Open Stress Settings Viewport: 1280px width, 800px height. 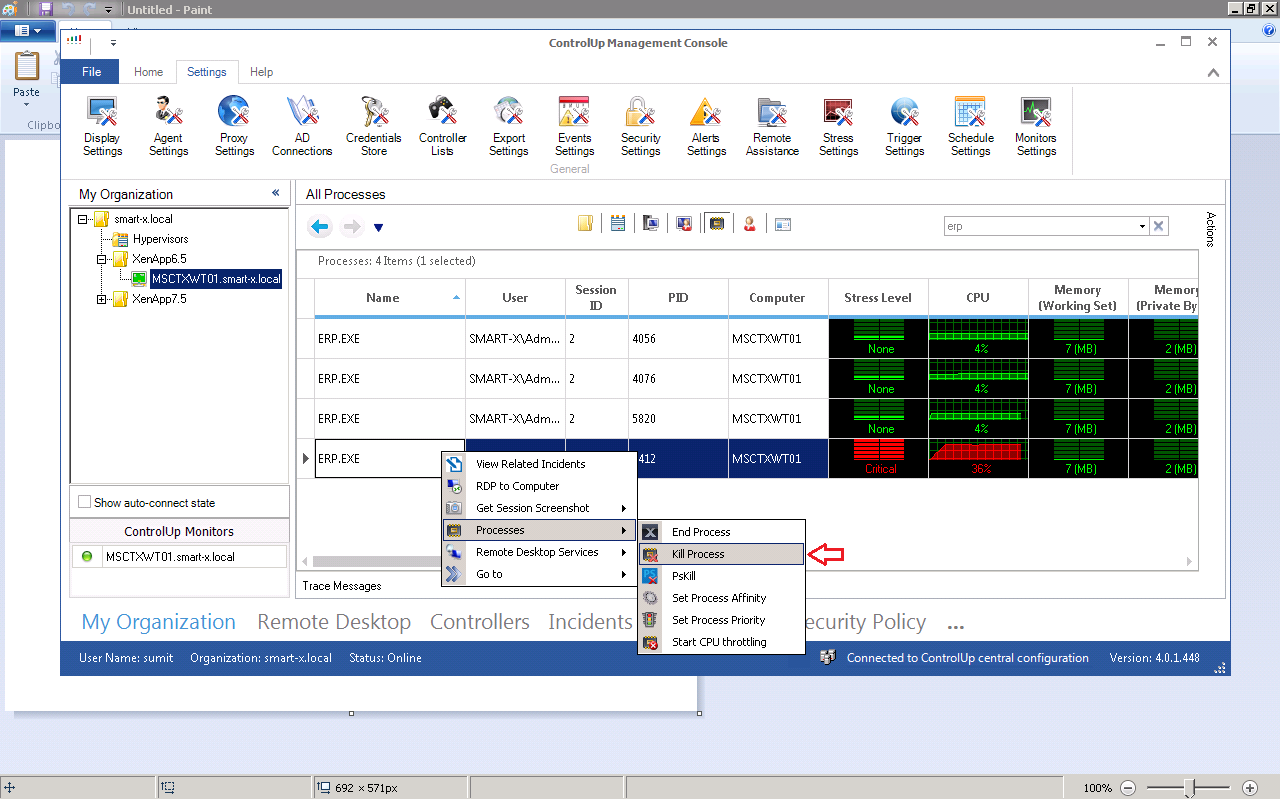[x=838, y=126]
